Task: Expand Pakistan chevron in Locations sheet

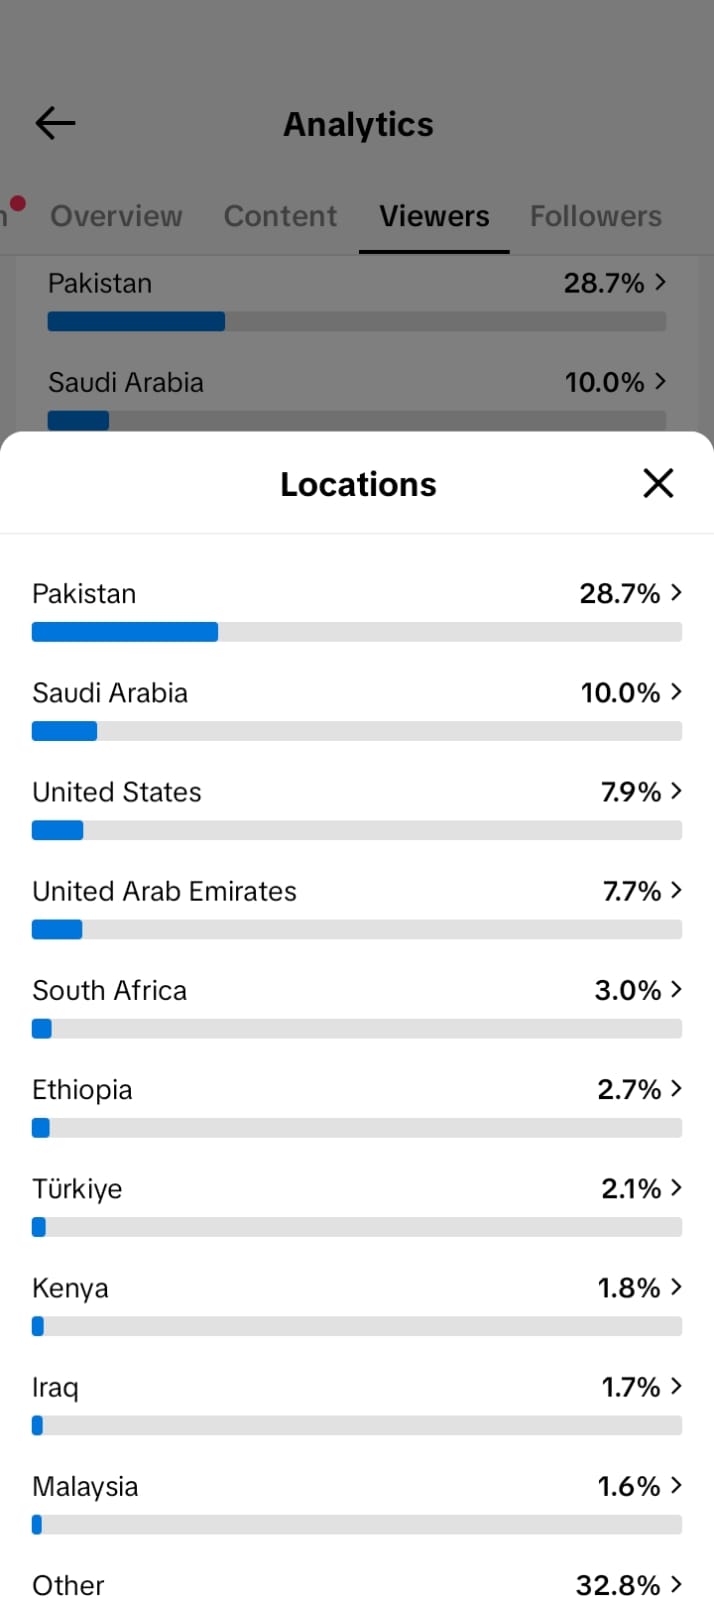Action: tap(677, 592)
